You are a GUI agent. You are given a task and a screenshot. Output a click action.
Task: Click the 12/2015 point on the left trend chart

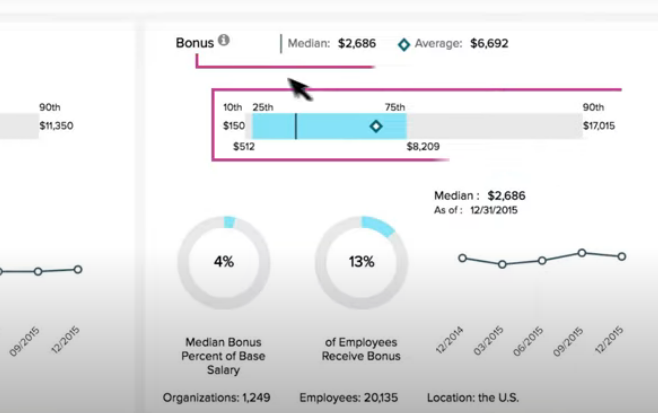77,269
